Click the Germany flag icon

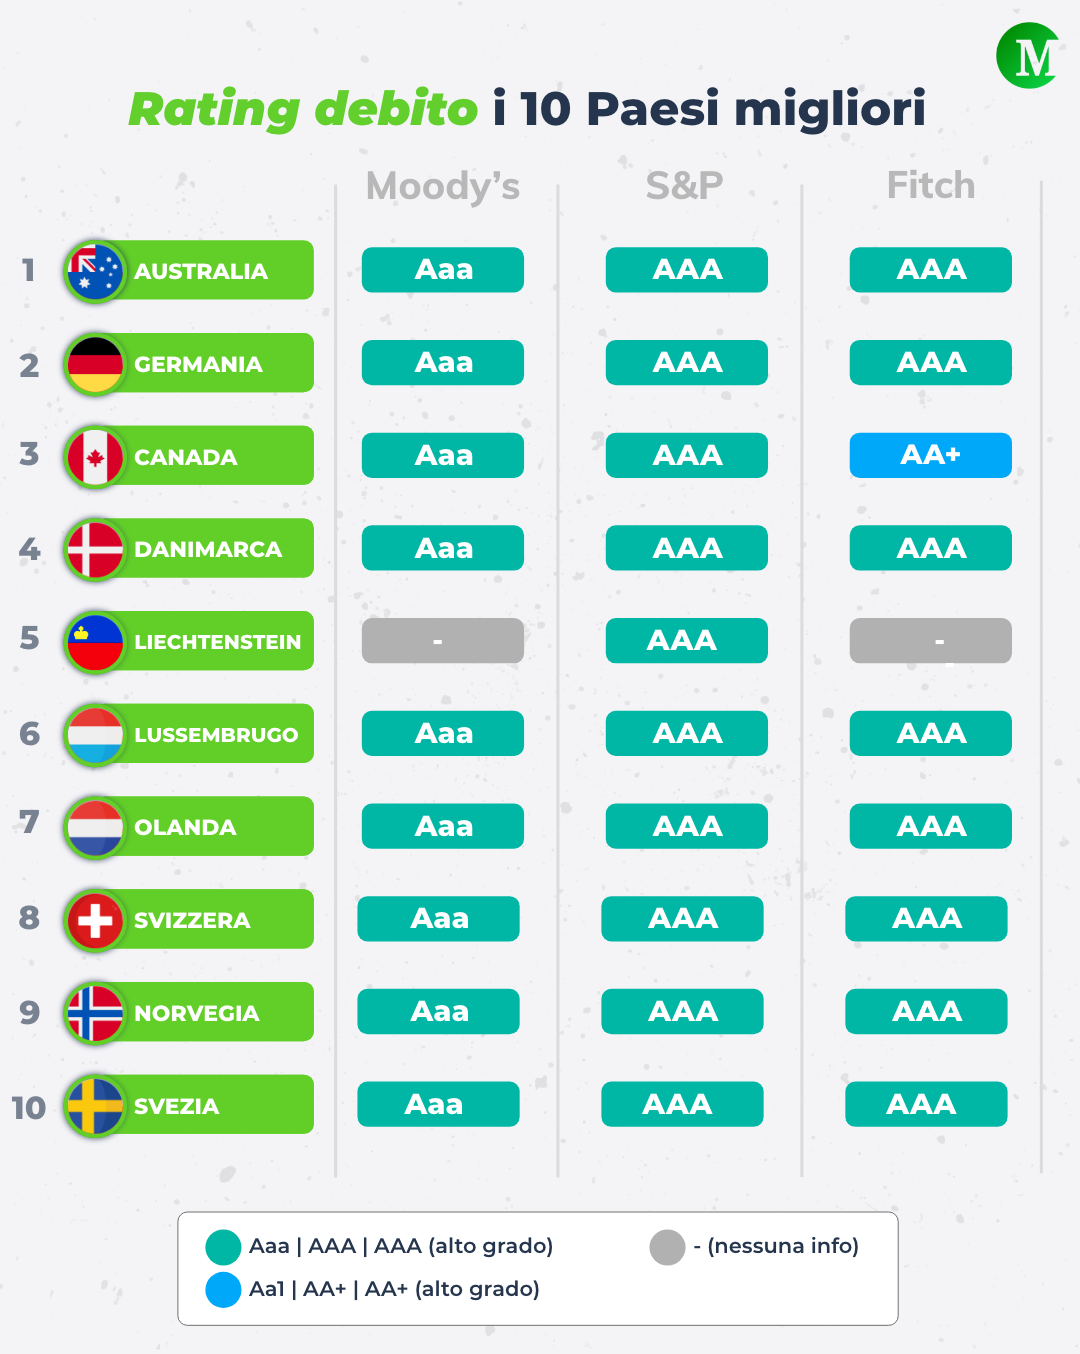point(95,364)
